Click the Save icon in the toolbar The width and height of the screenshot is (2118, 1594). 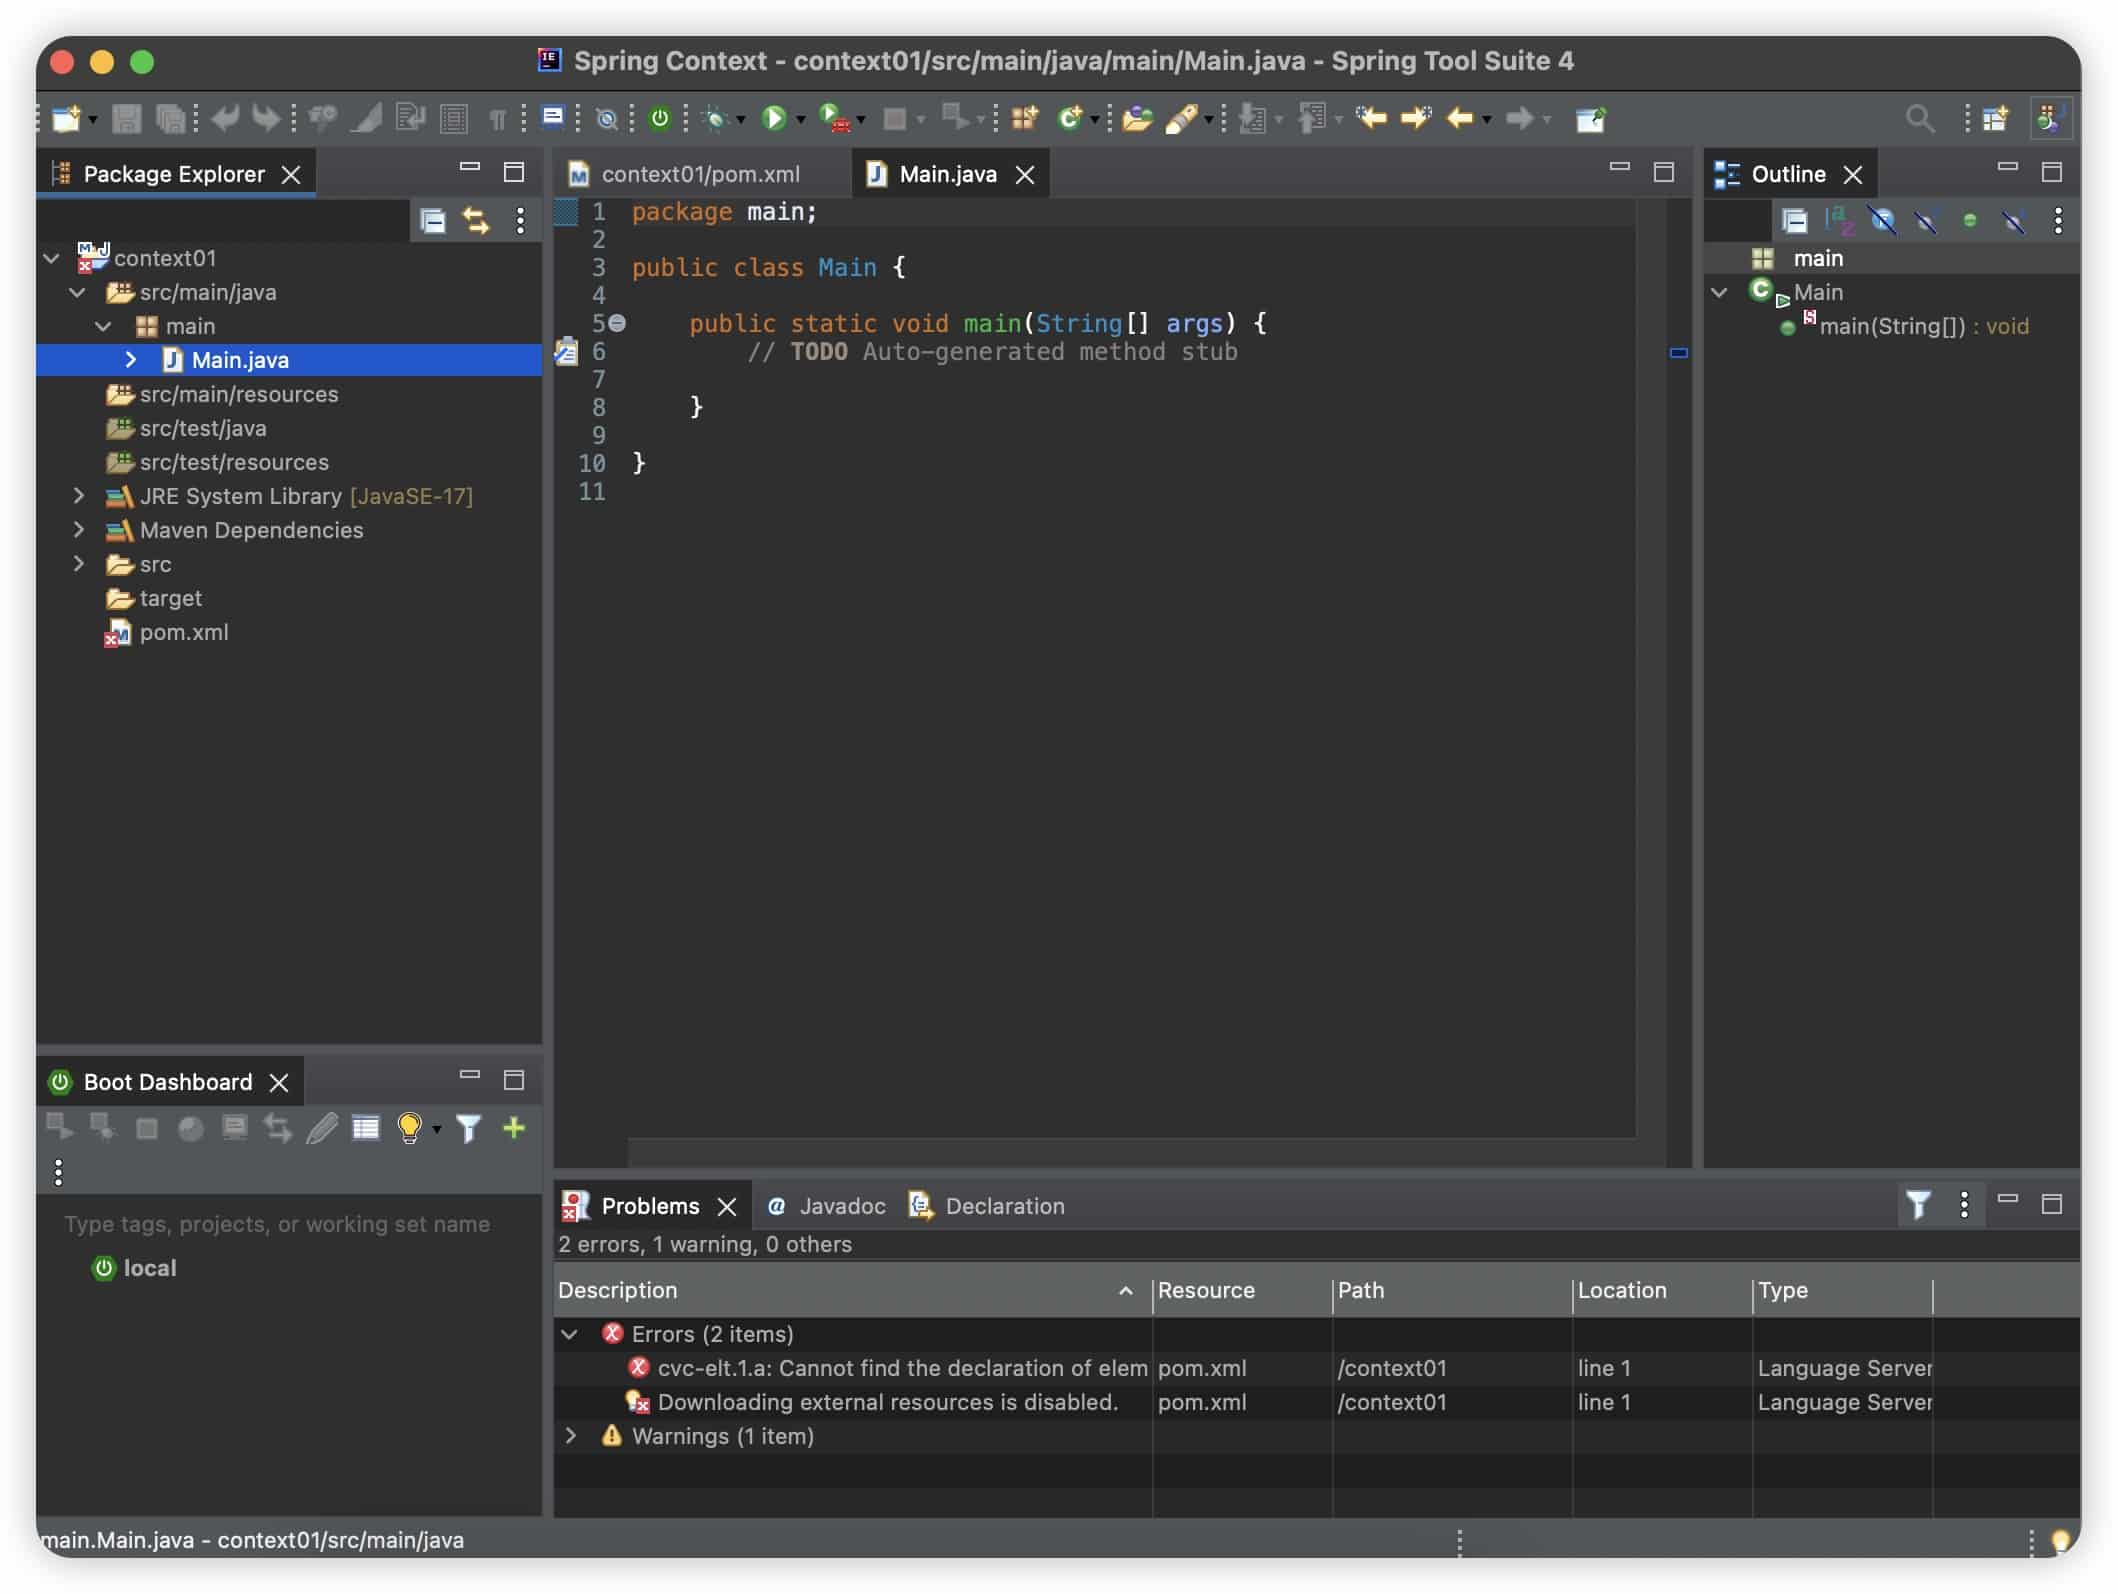point(126,119)
